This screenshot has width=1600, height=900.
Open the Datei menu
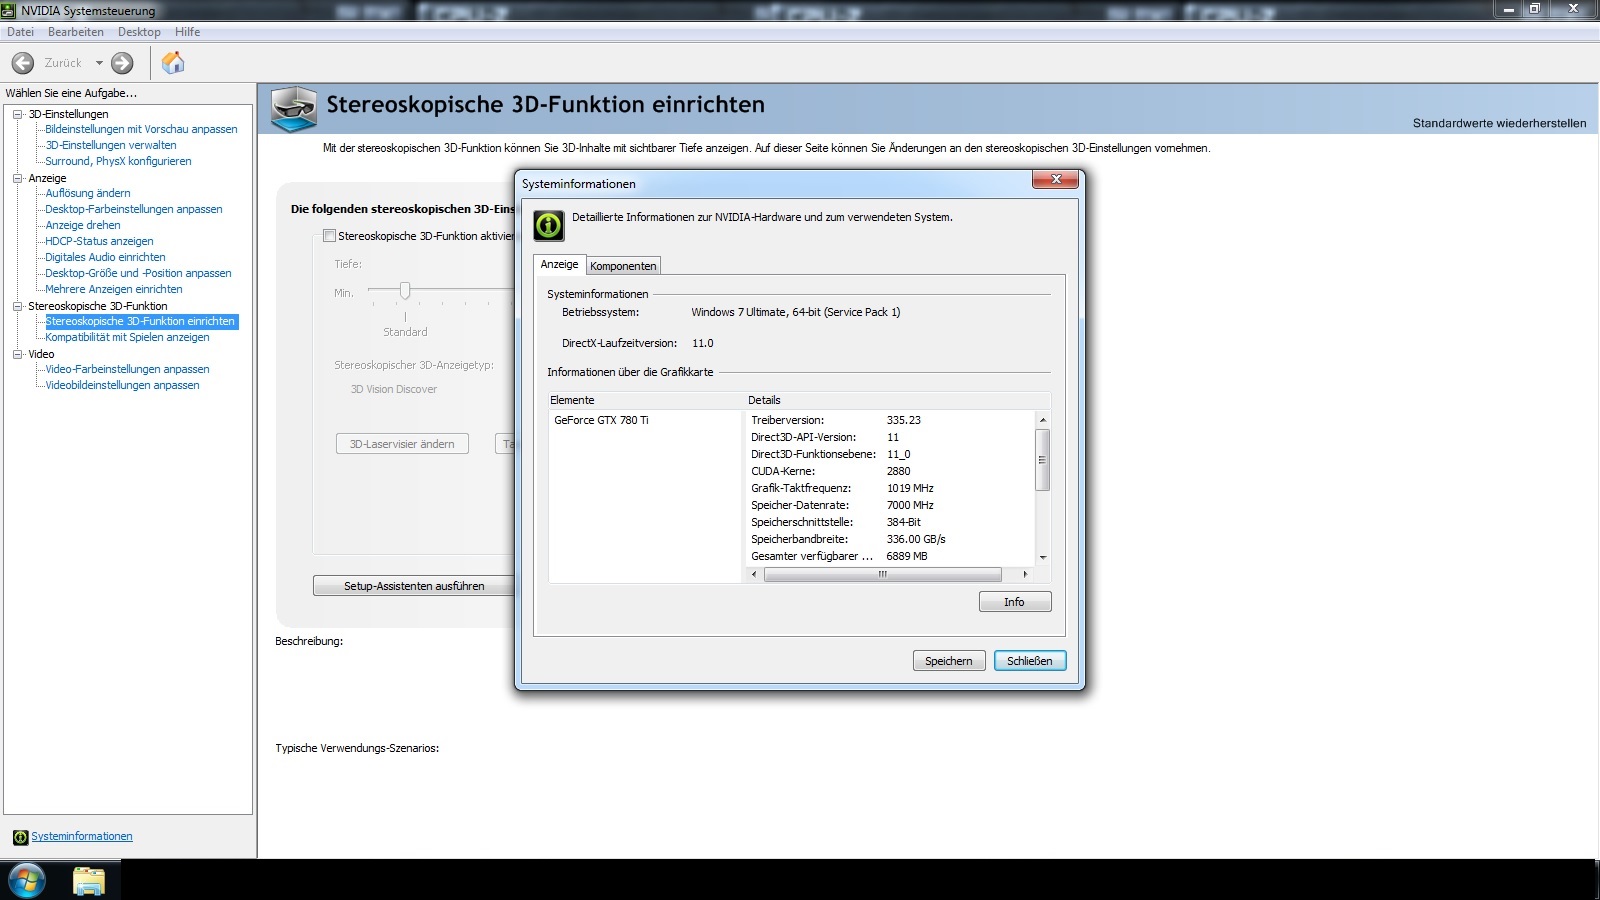[20, 32]
